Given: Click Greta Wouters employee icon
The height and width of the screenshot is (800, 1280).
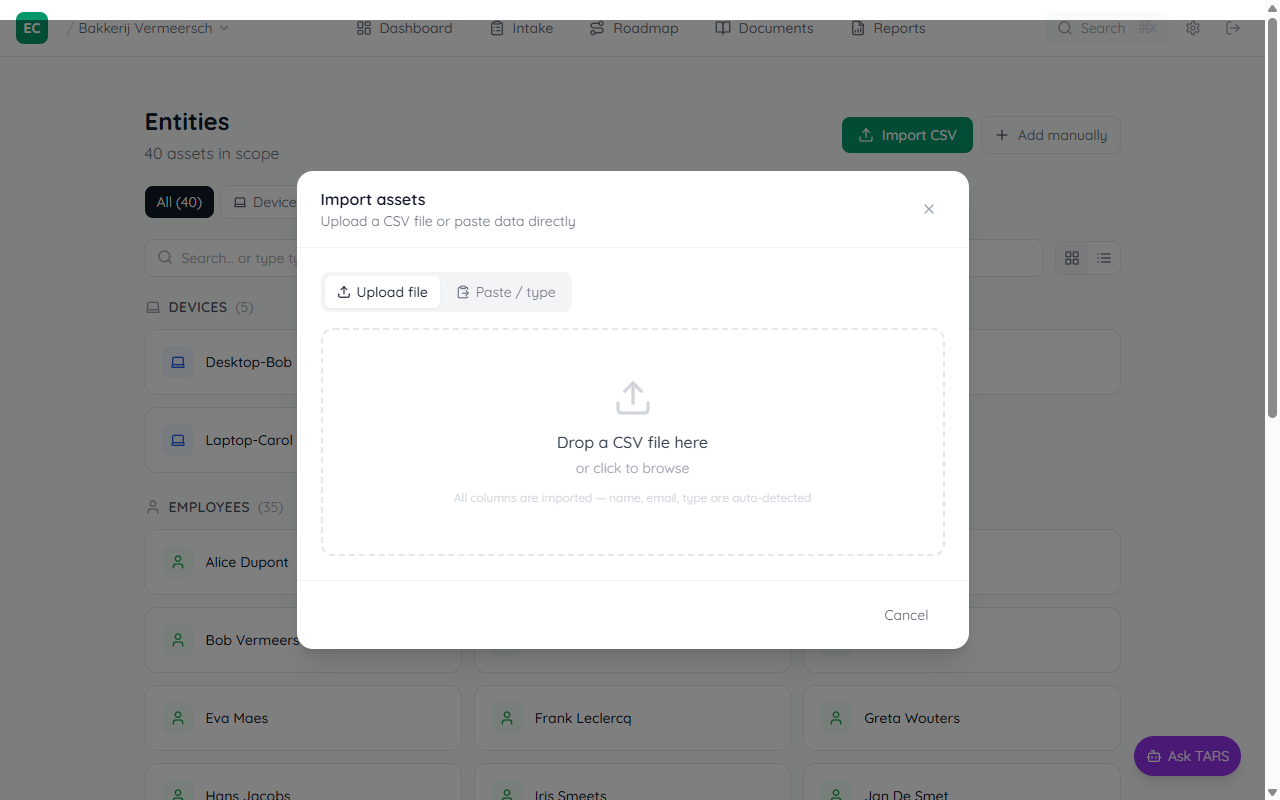Looking at the screenshot, I should pyautogui.click(x=836, y=718).
